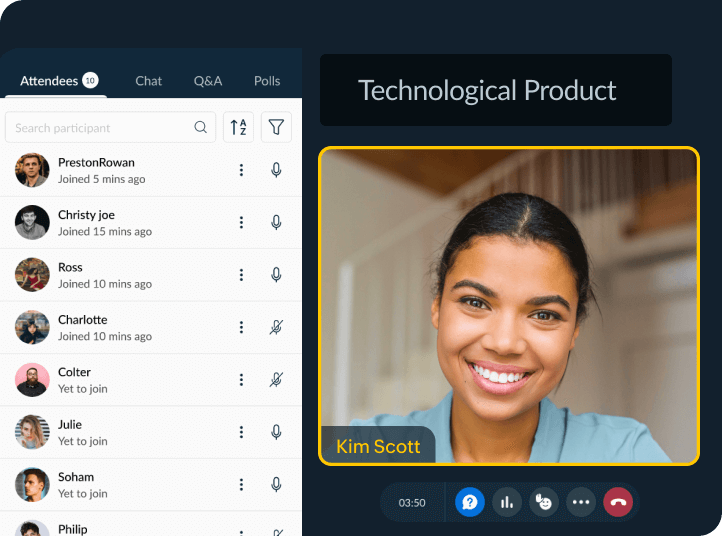Click 'Joined 5 mins ago' text
The height and width of the screenshot is (536, 722).
coord(101,179)
